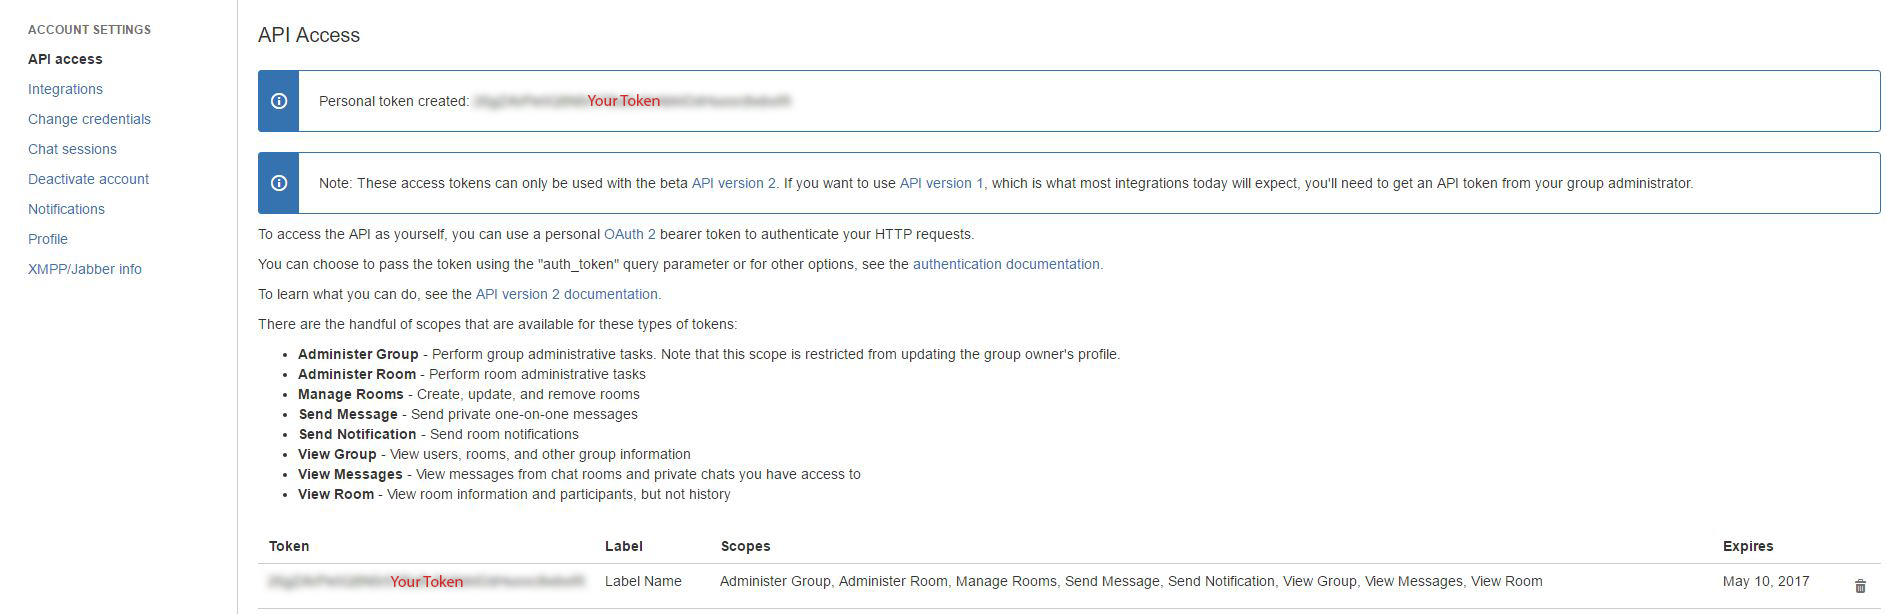Screen dimensions: 1886x614
Task: Click the May 10, 2017 expiry date
Action: 1766,581
